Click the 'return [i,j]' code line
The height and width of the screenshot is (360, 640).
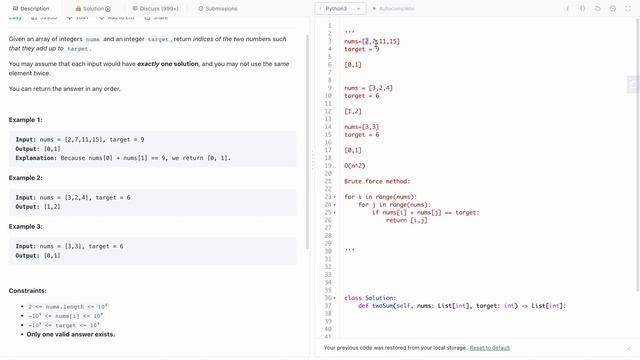[x=407, y=220]
